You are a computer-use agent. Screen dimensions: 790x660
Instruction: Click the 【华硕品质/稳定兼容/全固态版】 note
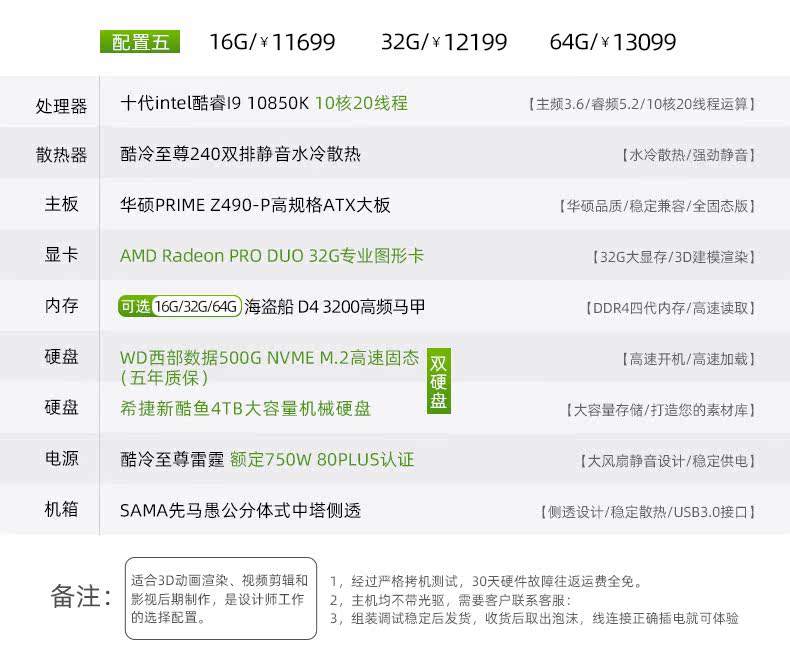click(657, 206)
